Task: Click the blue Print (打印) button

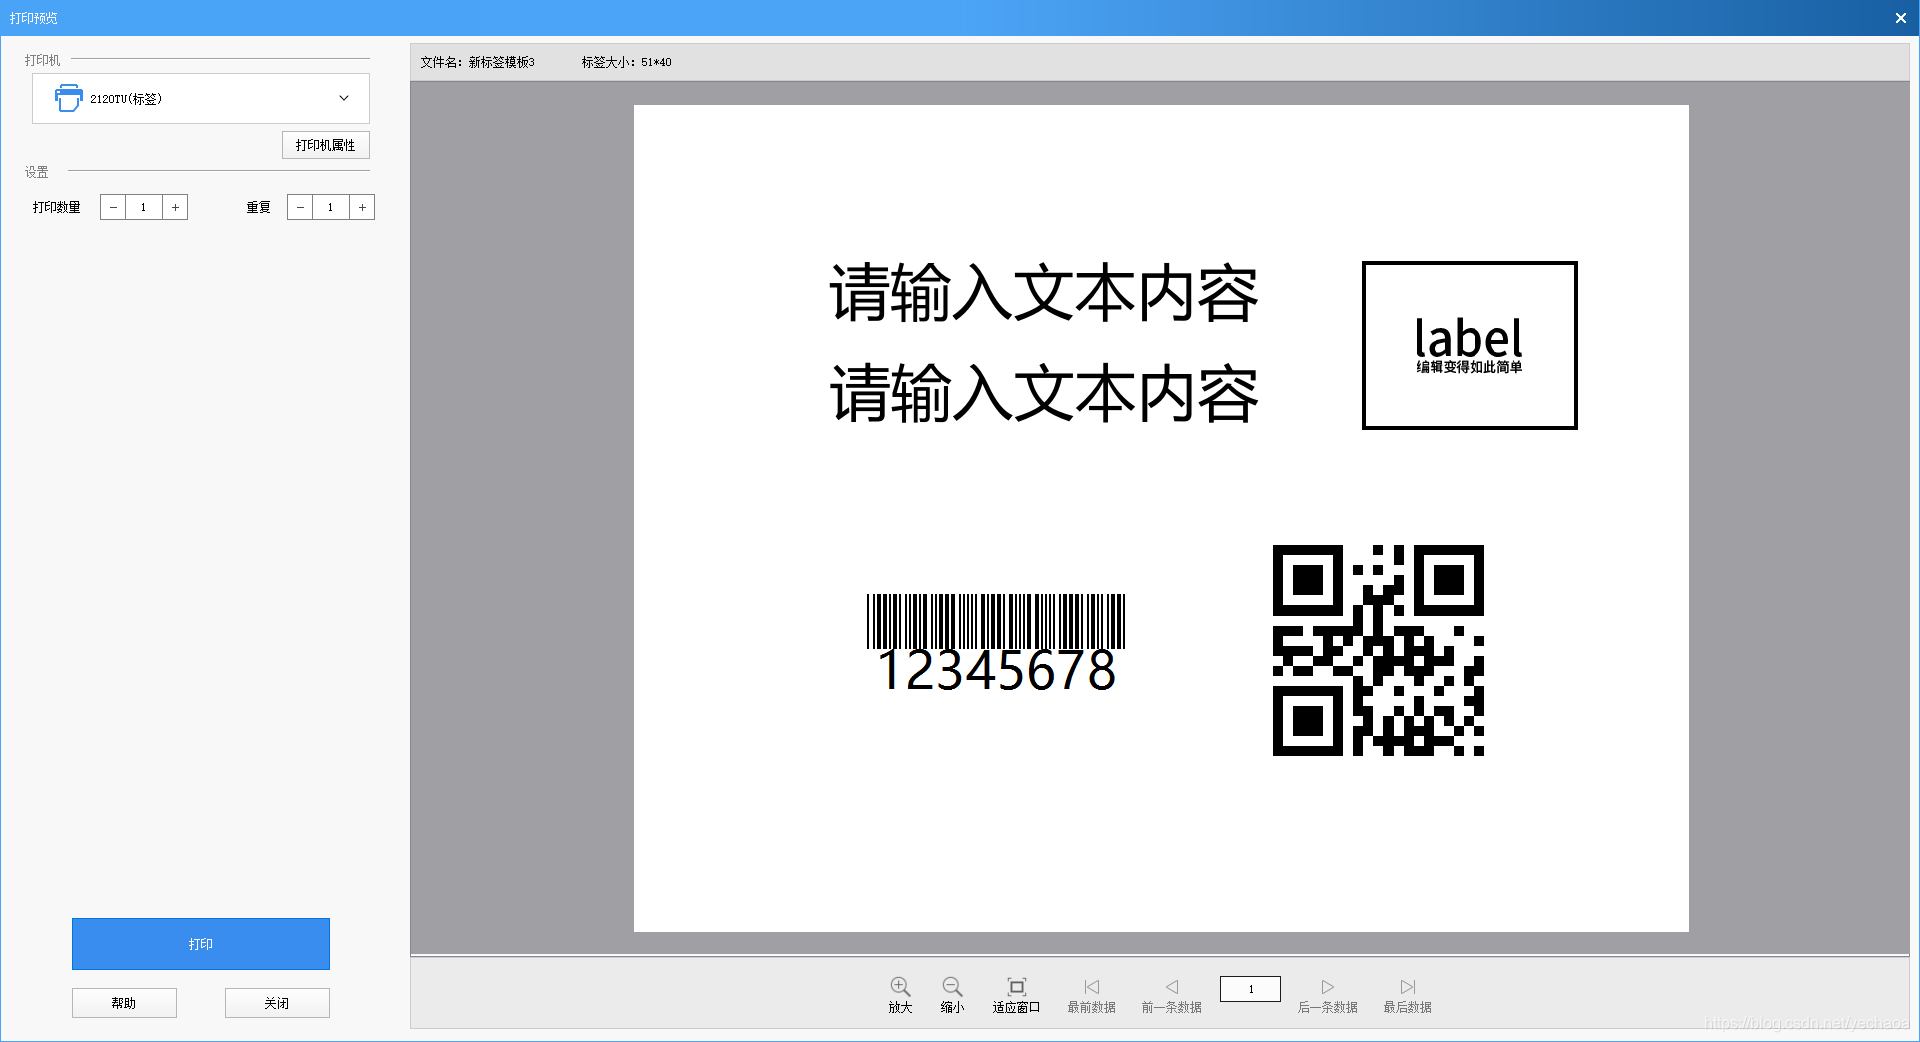Action: point(201,944)
